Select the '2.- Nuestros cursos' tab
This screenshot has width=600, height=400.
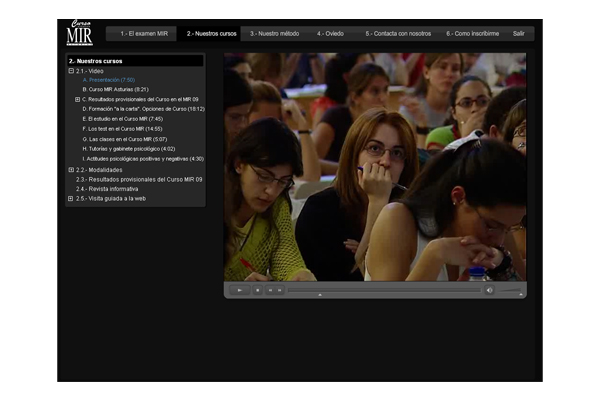[211, 34]
